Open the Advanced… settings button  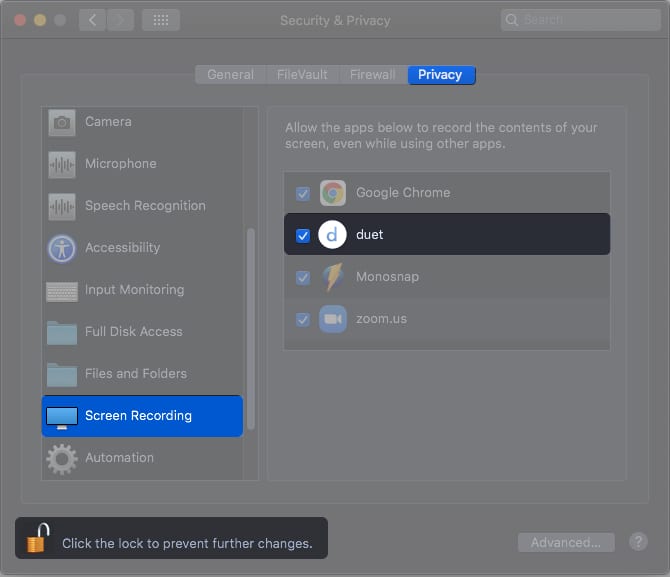coord(566,542)
